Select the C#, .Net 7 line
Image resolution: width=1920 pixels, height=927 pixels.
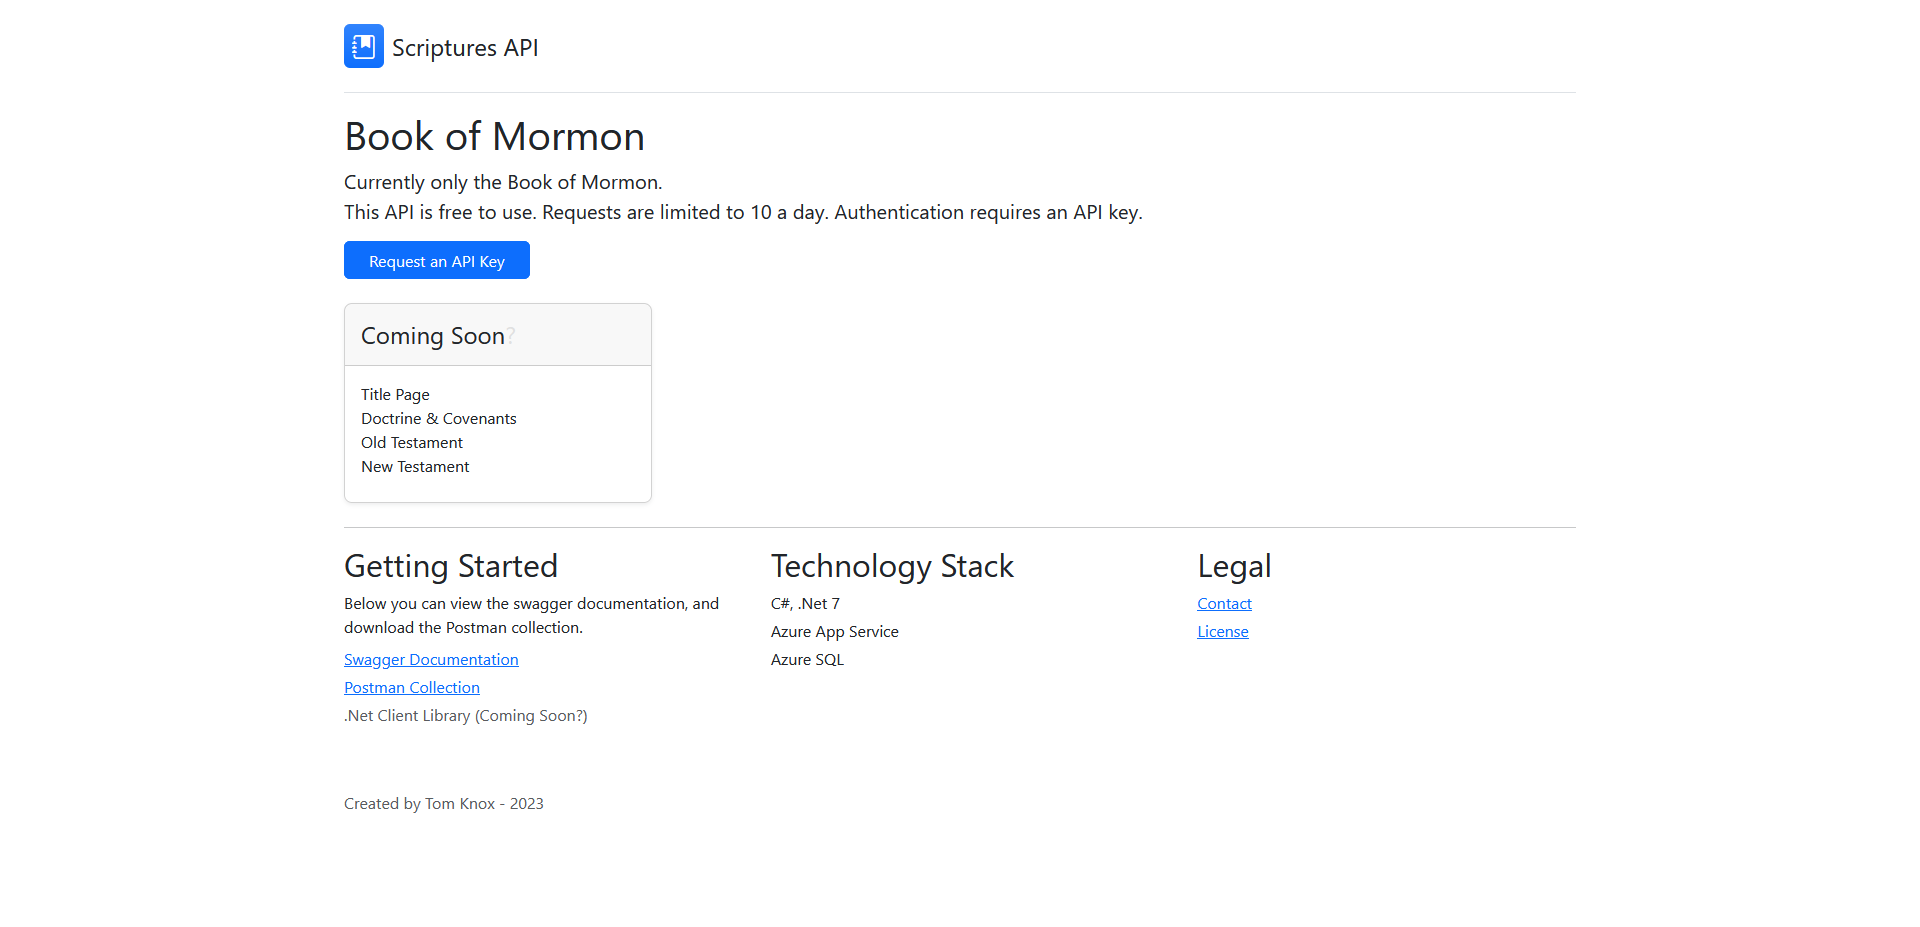tap(805, 604)
